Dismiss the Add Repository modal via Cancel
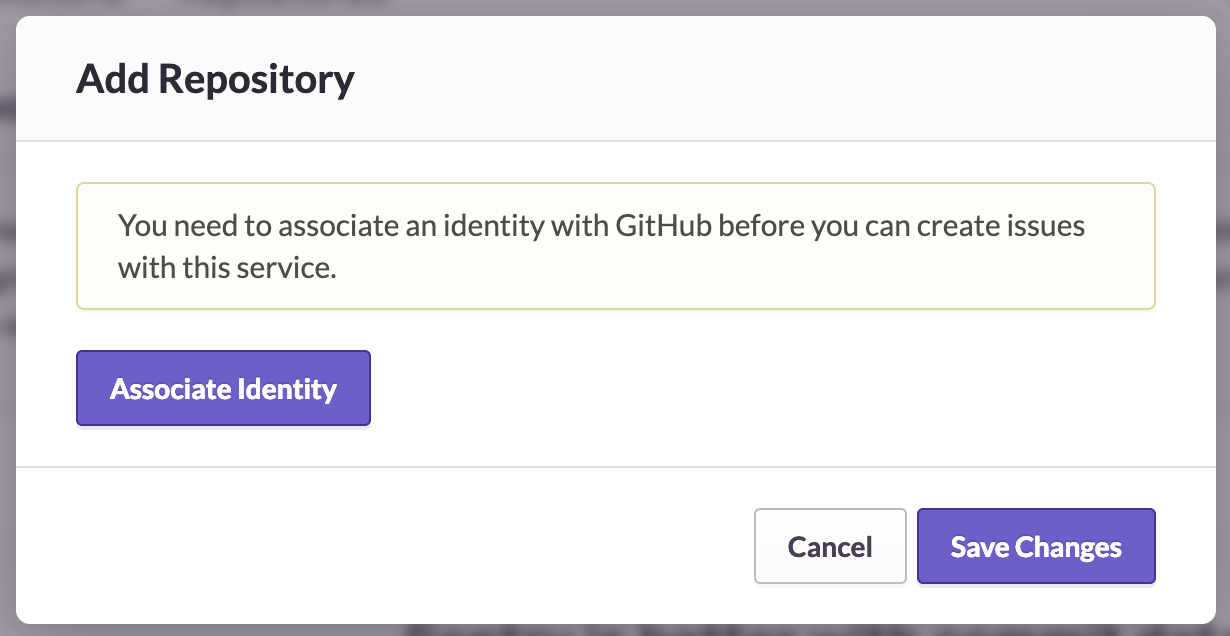This screenshot has width=1230, height=636. (x=830, y=546)
